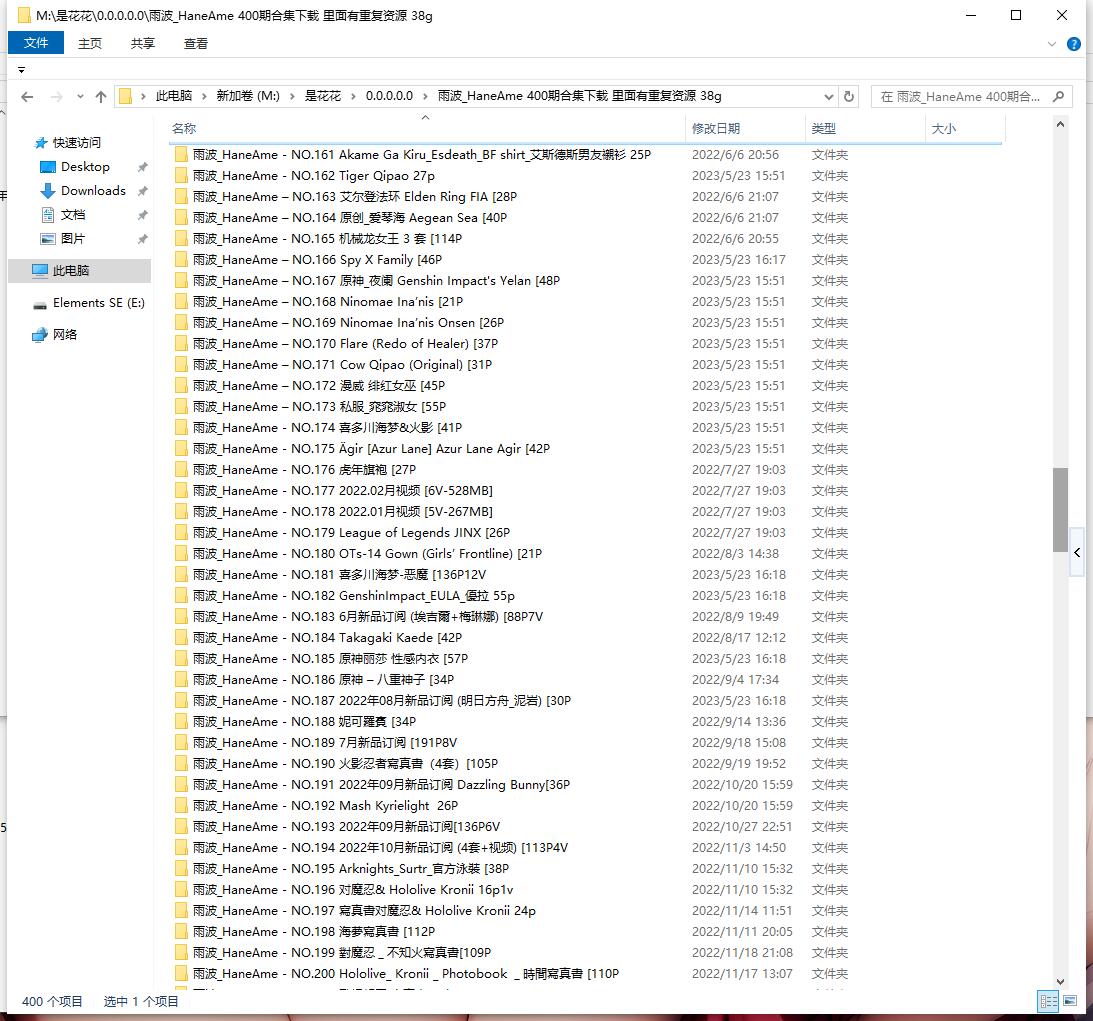Image resolution: width=1093 pixels, height=1021 pixels.
Task: Click 0.0.0.0.0 in the address breadcrumb
Action: (389, 96)
